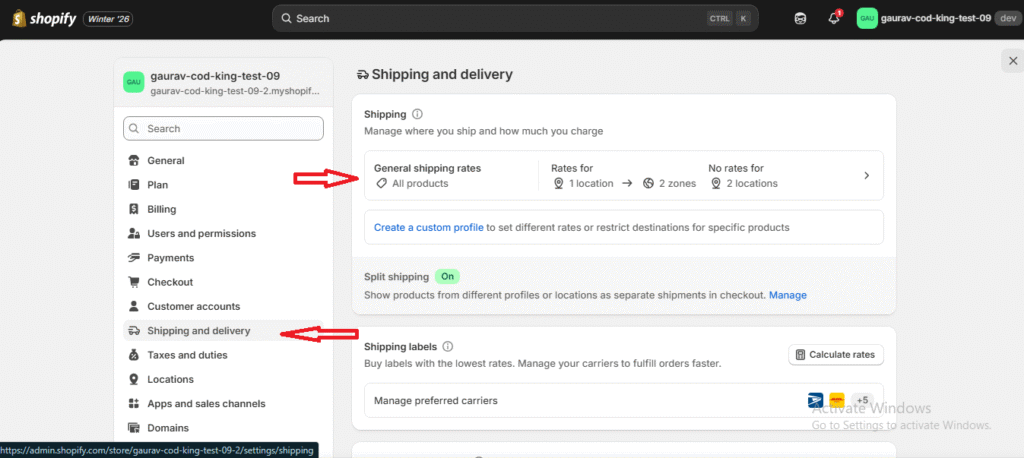Click the USPS carrier logo

click(816, 400)
